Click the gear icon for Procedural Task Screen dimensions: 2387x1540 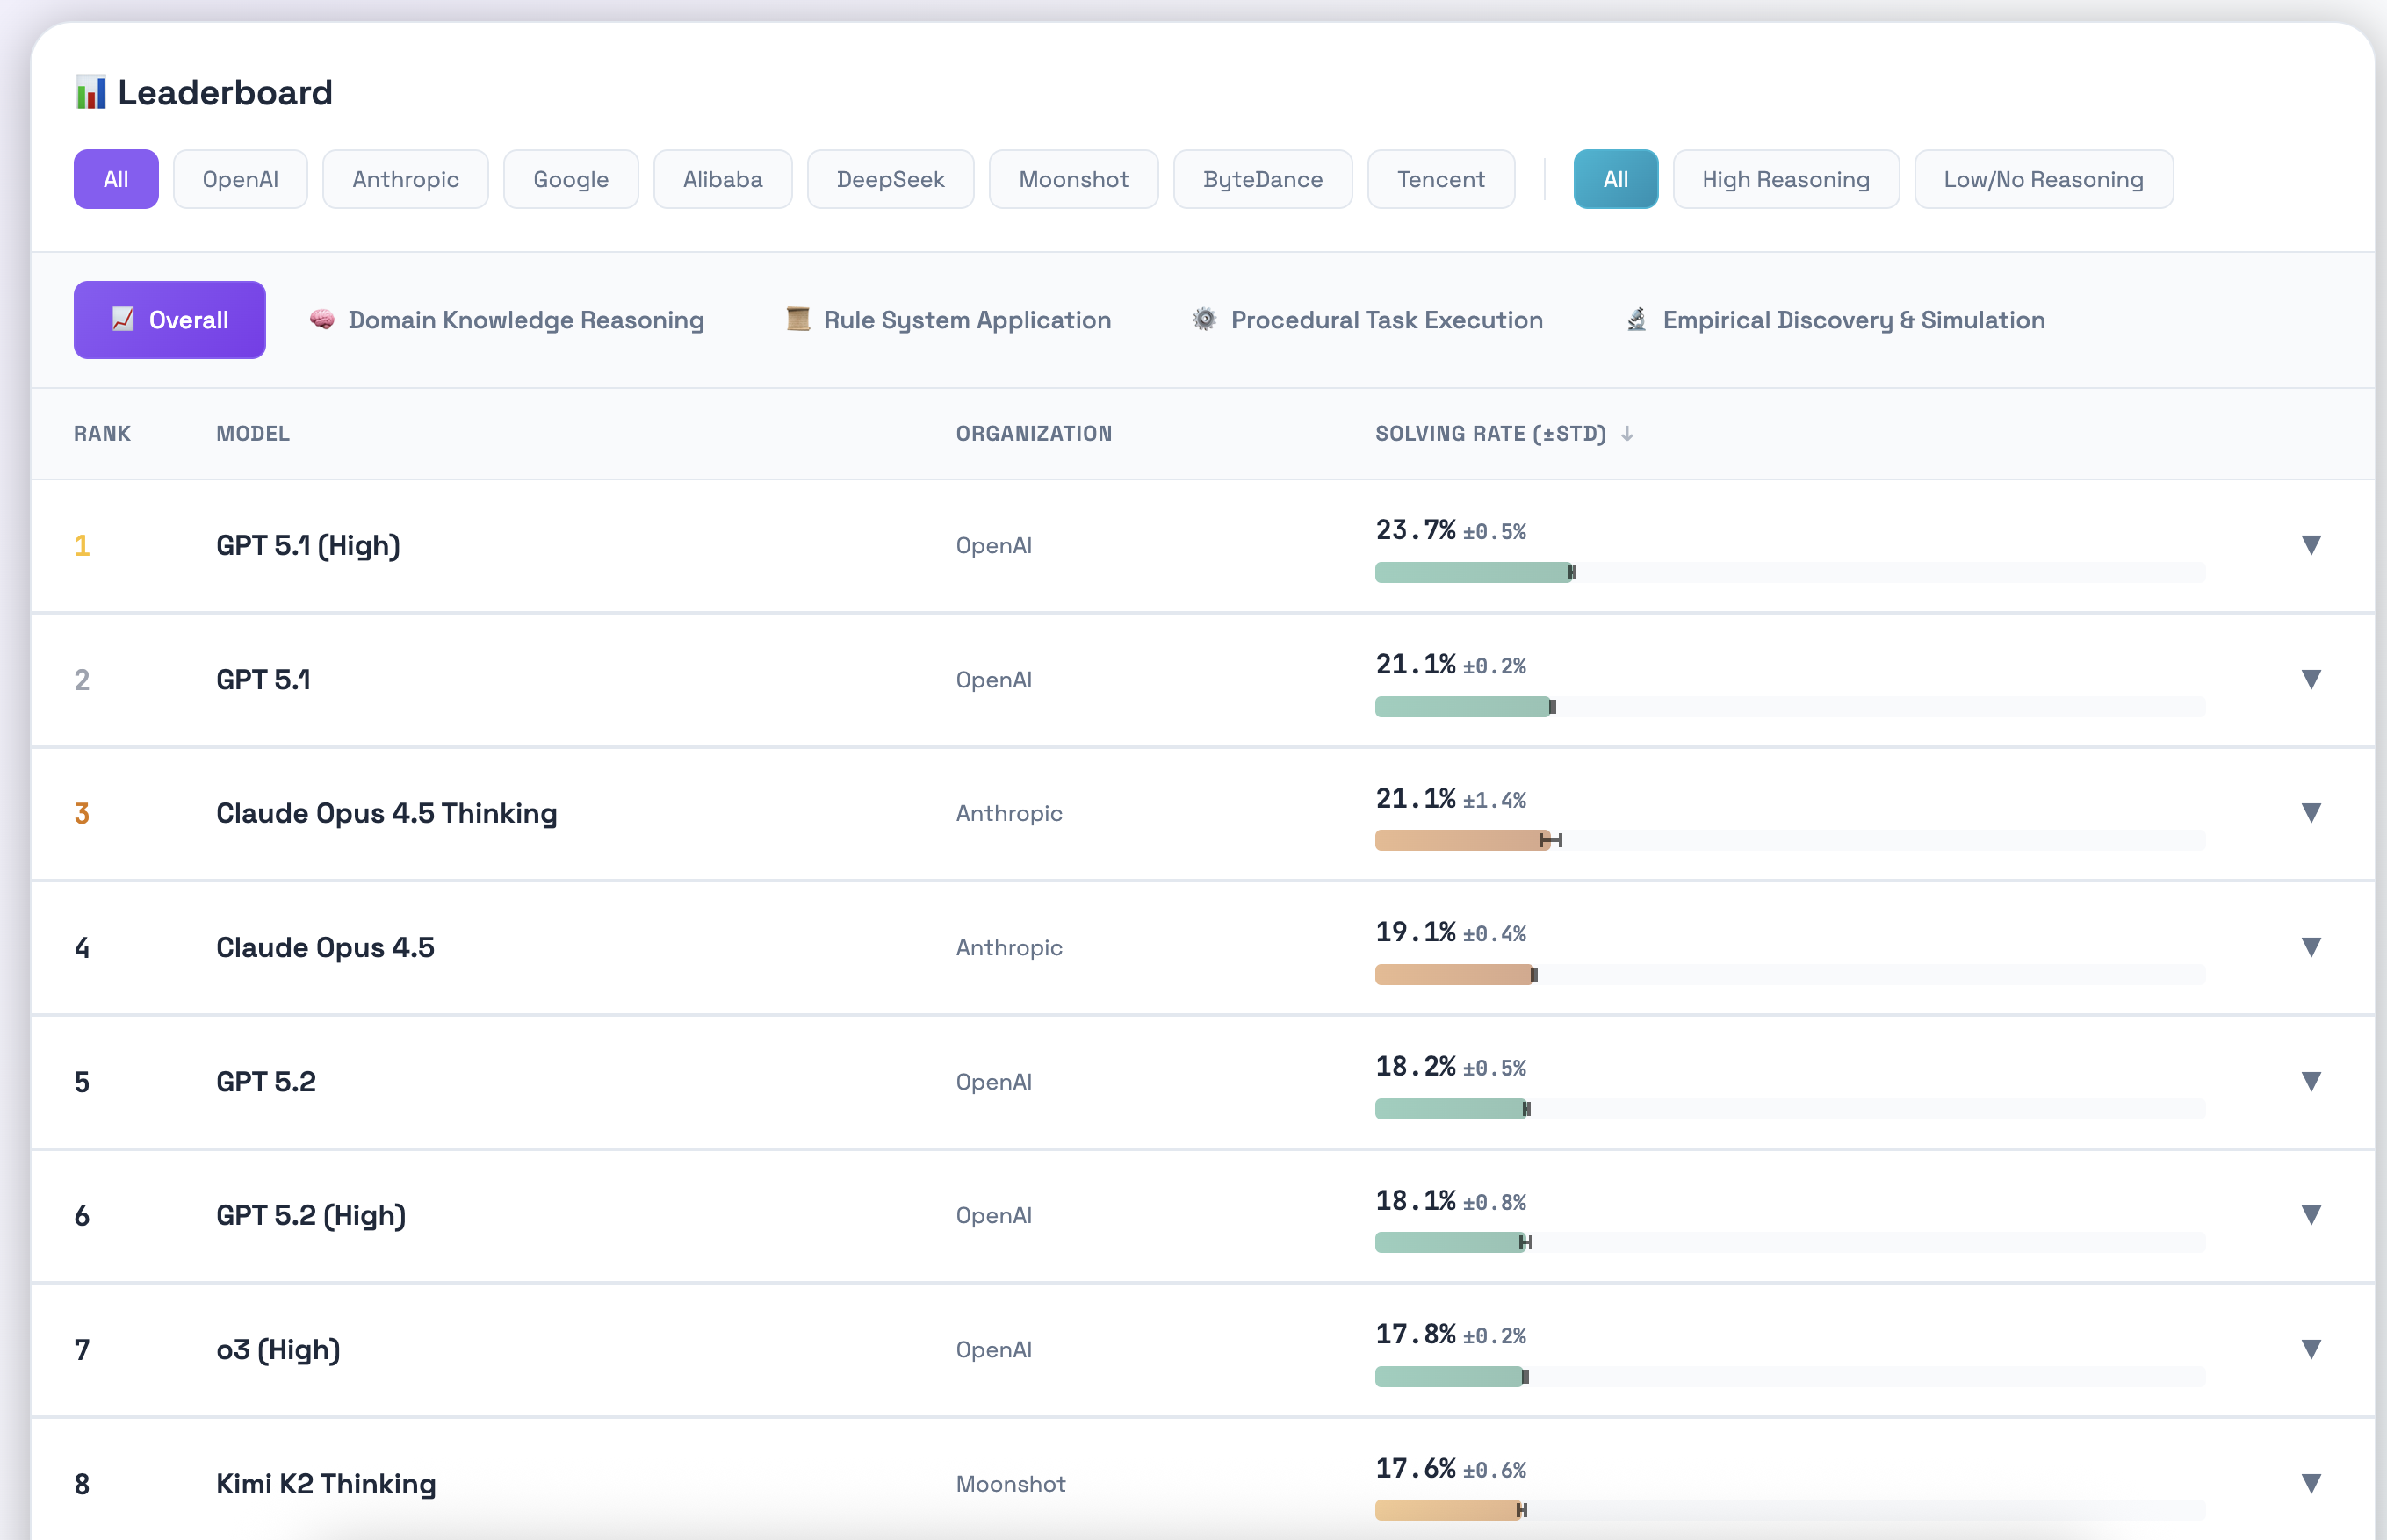pyautogui.click(x=1205, y=320)
